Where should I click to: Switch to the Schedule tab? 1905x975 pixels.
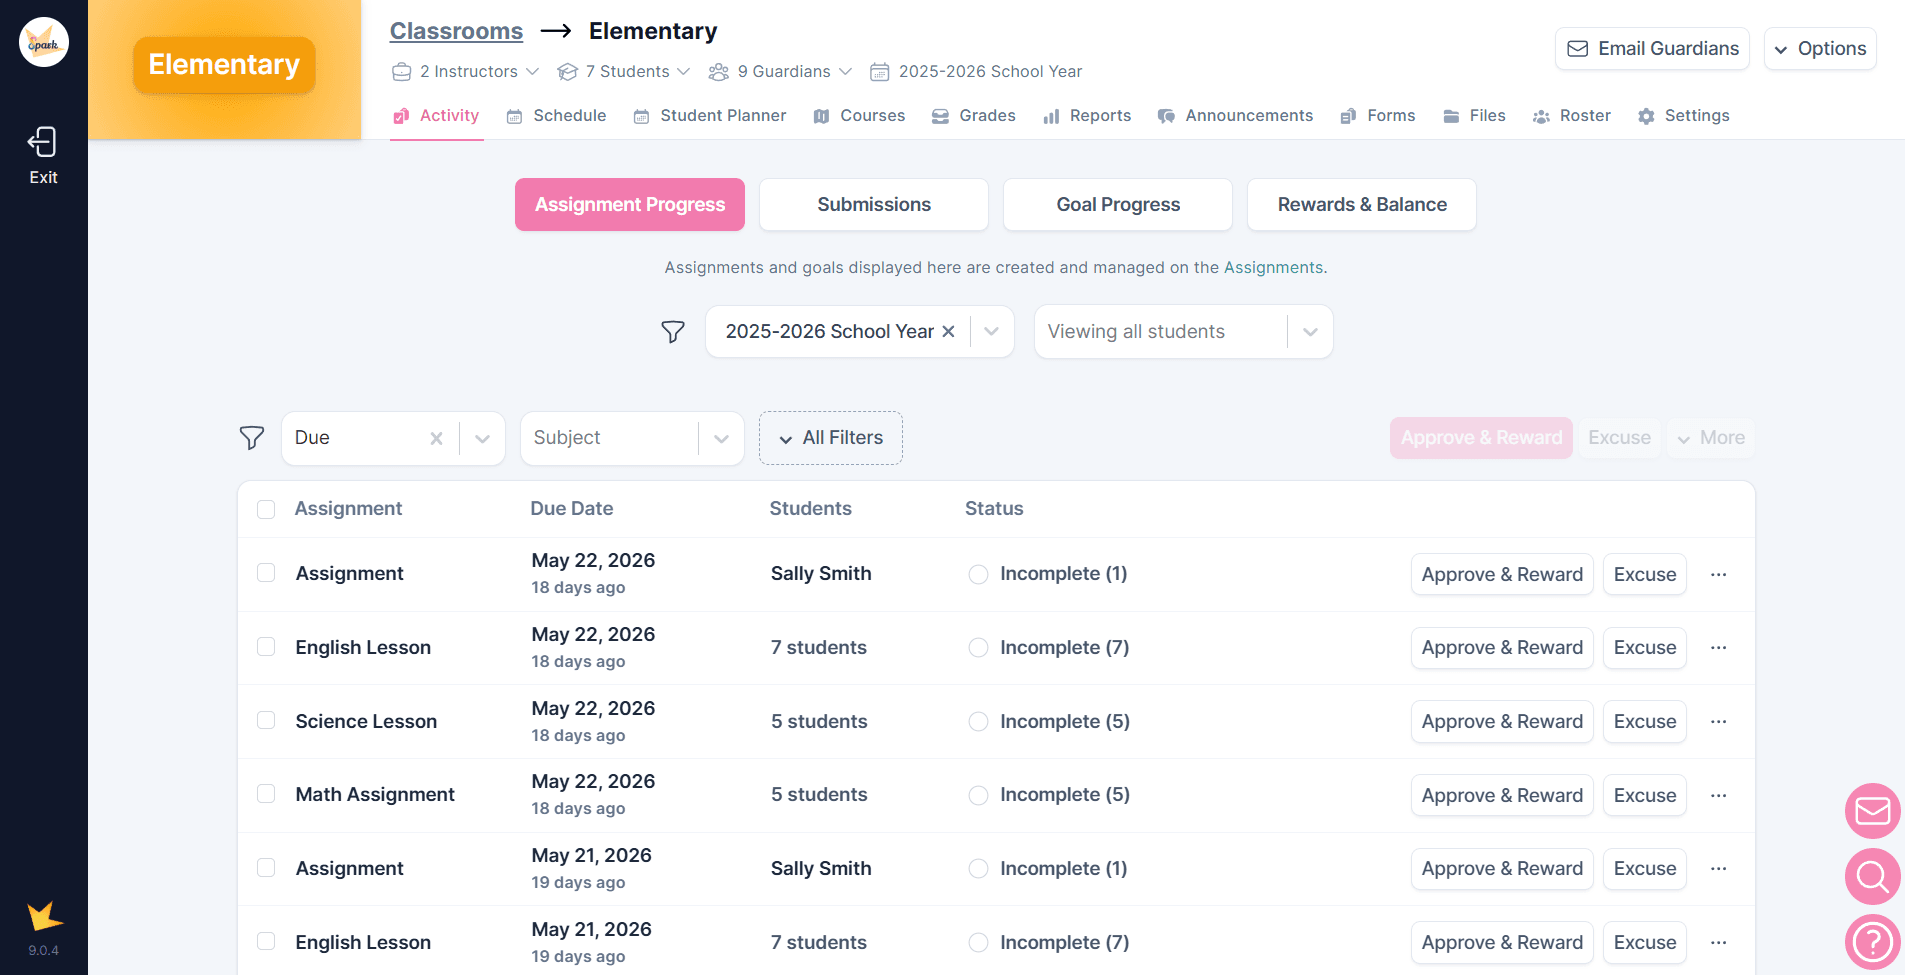pos(557,116)
